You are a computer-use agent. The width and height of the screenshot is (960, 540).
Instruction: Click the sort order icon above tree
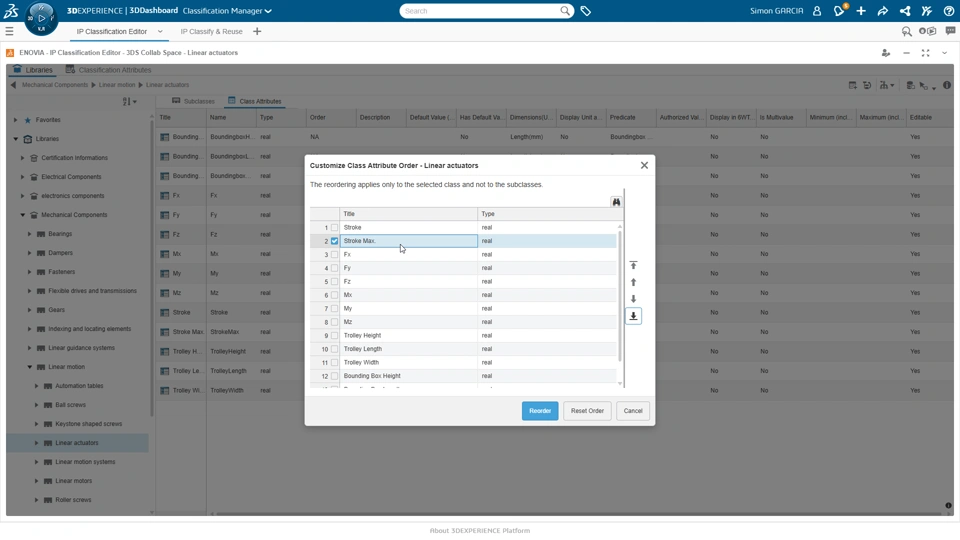(129, 102)
